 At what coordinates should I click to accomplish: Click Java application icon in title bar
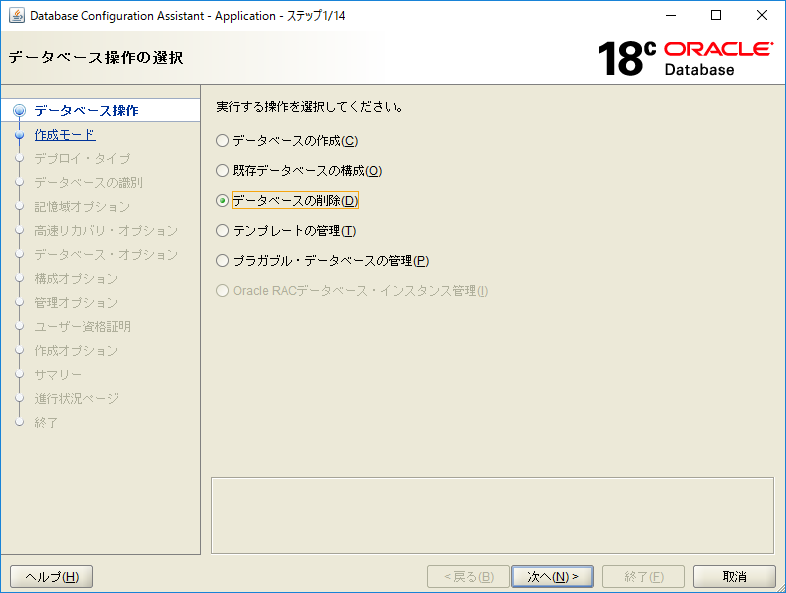tap(17, 16)
